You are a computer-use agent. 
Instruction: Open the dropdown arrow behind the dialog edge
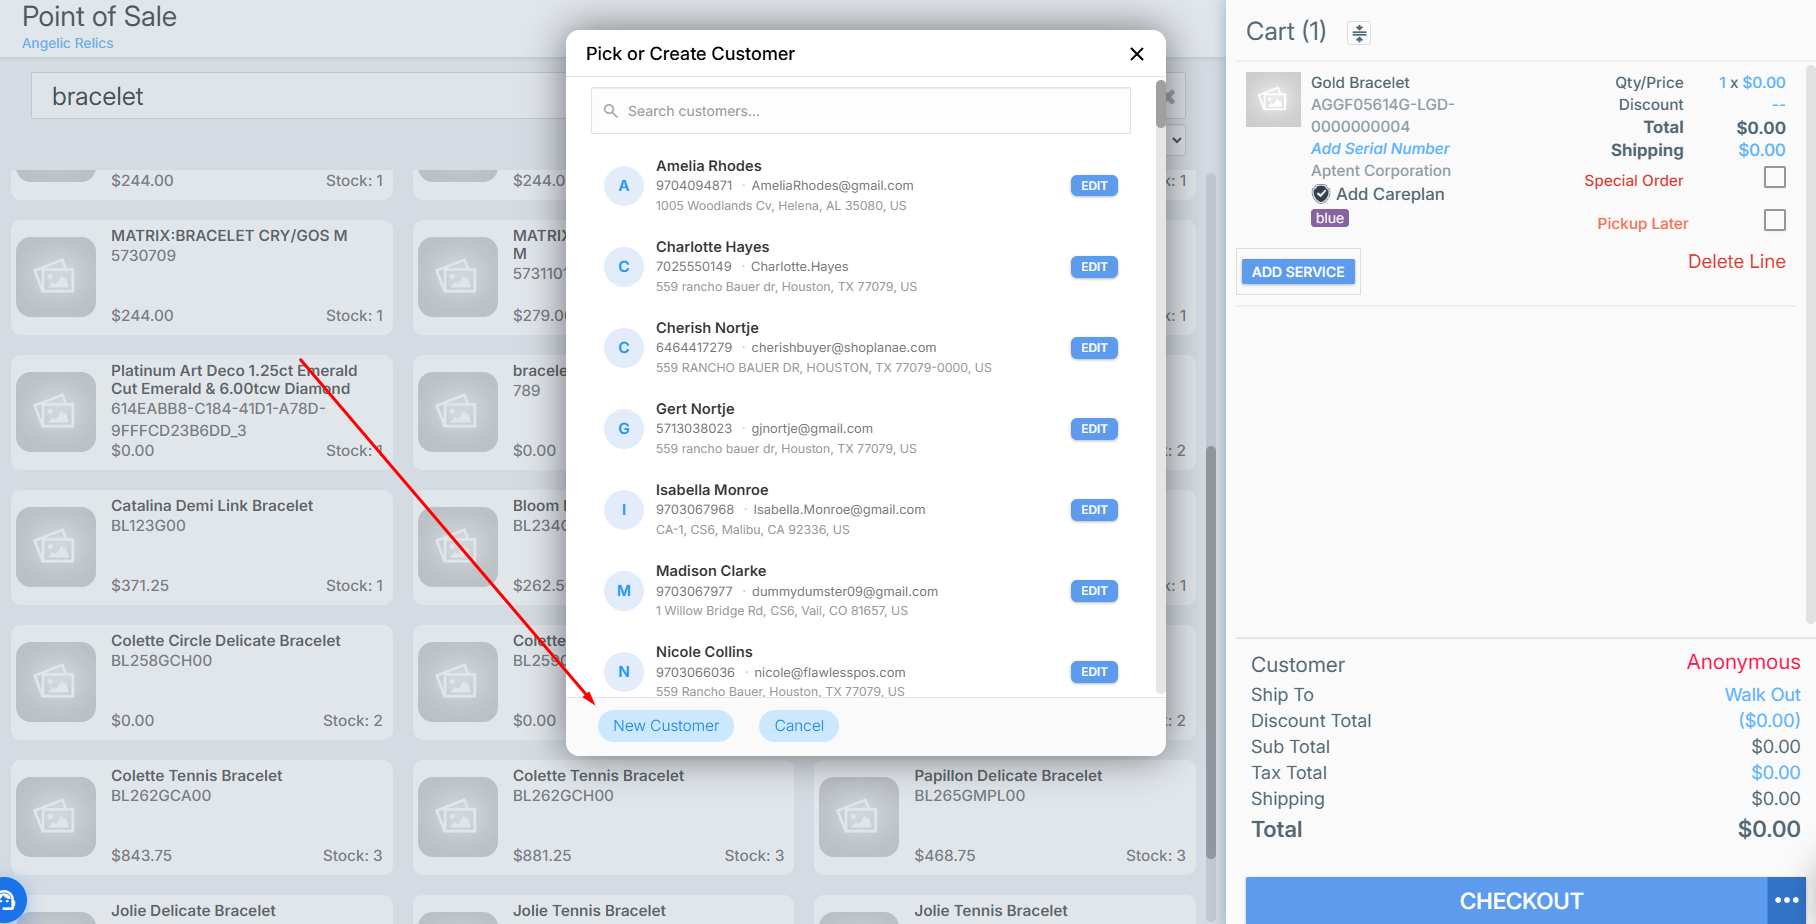(x=1177, y=140)
